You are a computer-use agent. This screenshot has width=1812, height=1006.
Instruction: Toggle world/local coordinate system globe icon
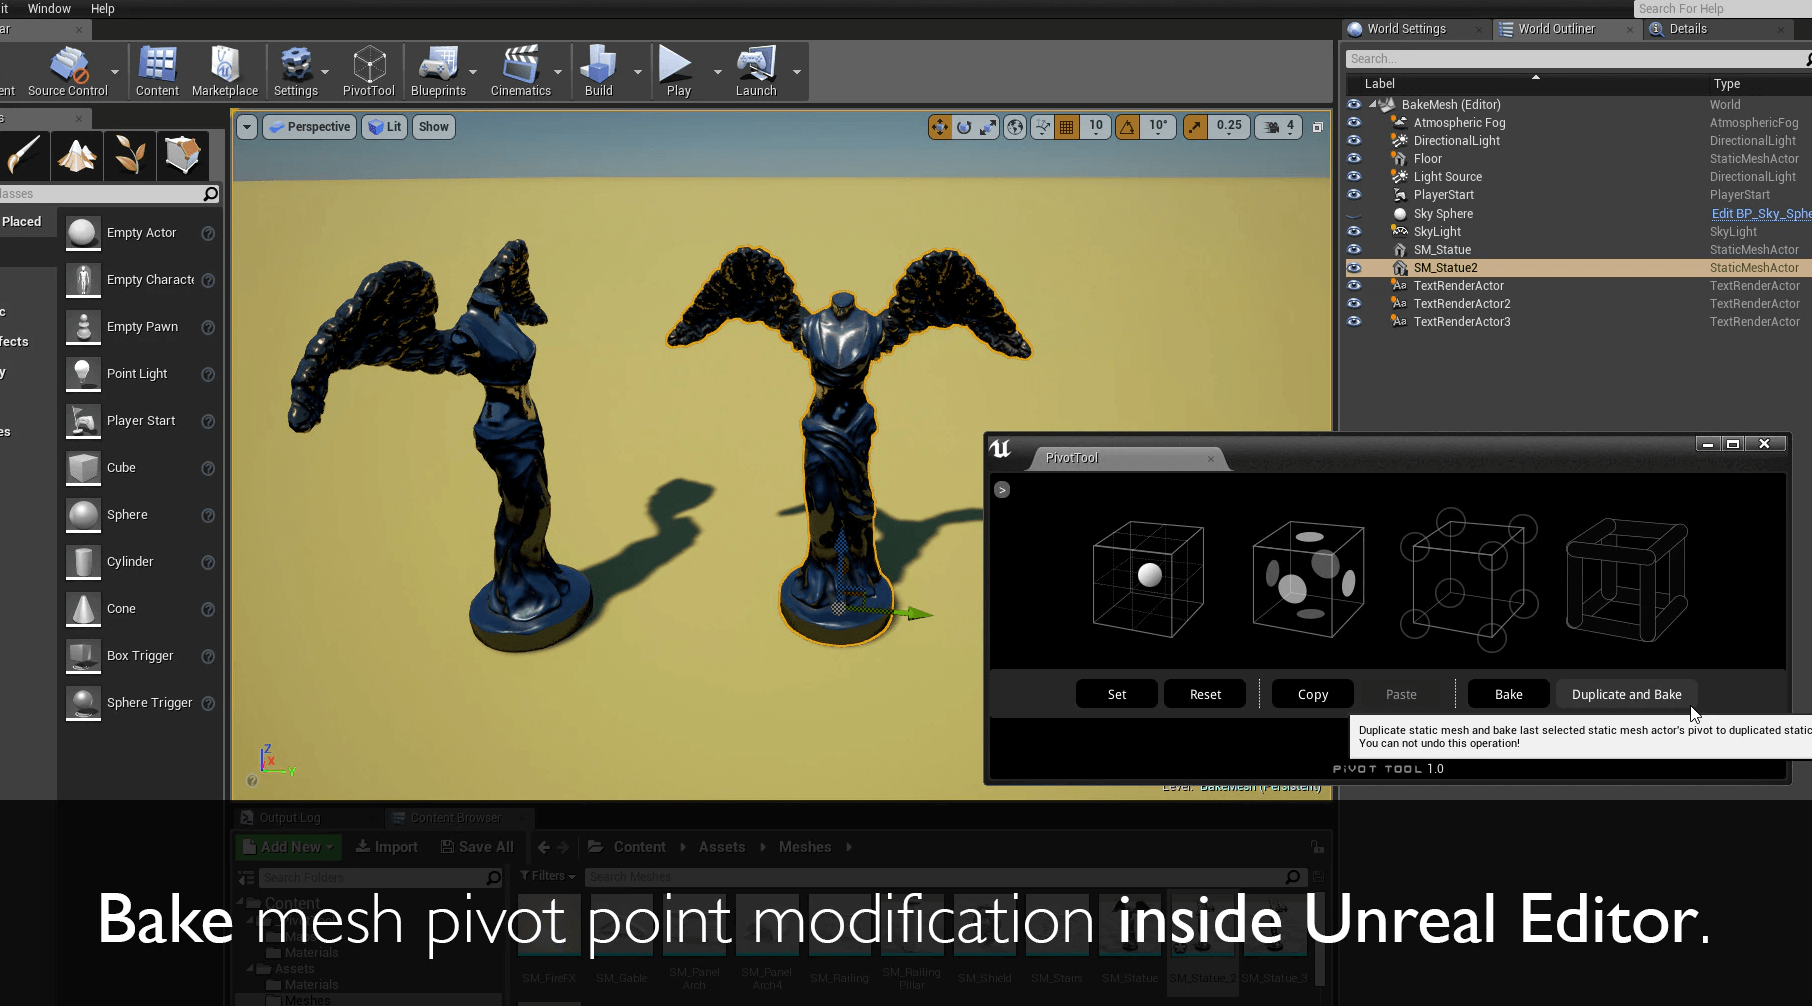[x=1015, y=127]
